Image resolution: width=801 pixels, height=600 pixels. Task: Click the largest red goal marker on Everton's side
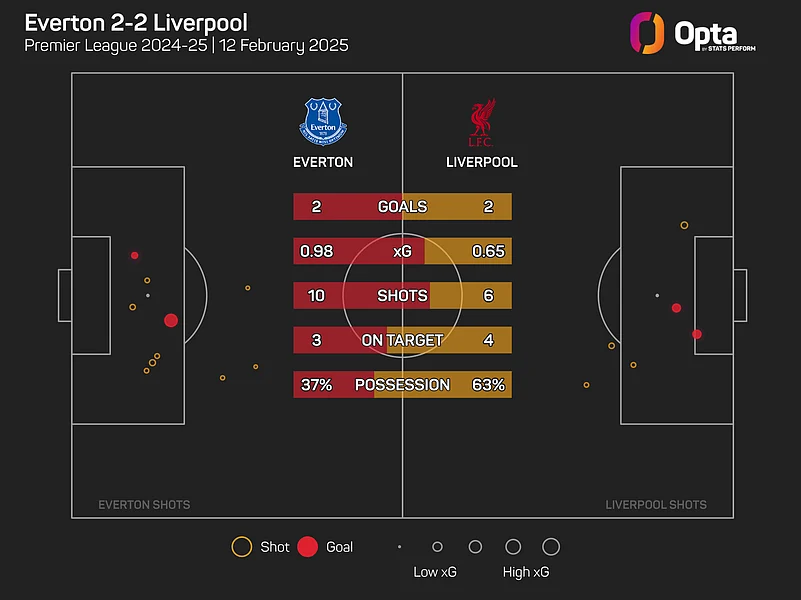pos(171,321)
